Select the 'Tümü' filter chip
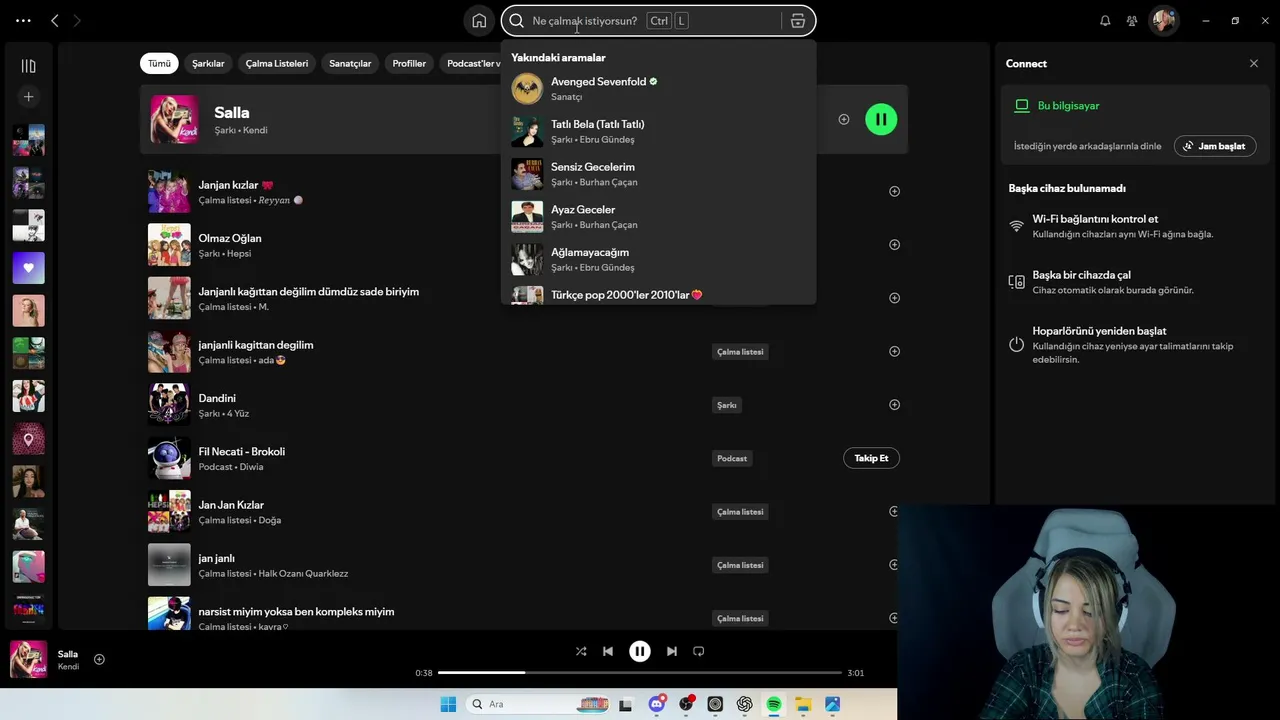 tap(159, 63)
